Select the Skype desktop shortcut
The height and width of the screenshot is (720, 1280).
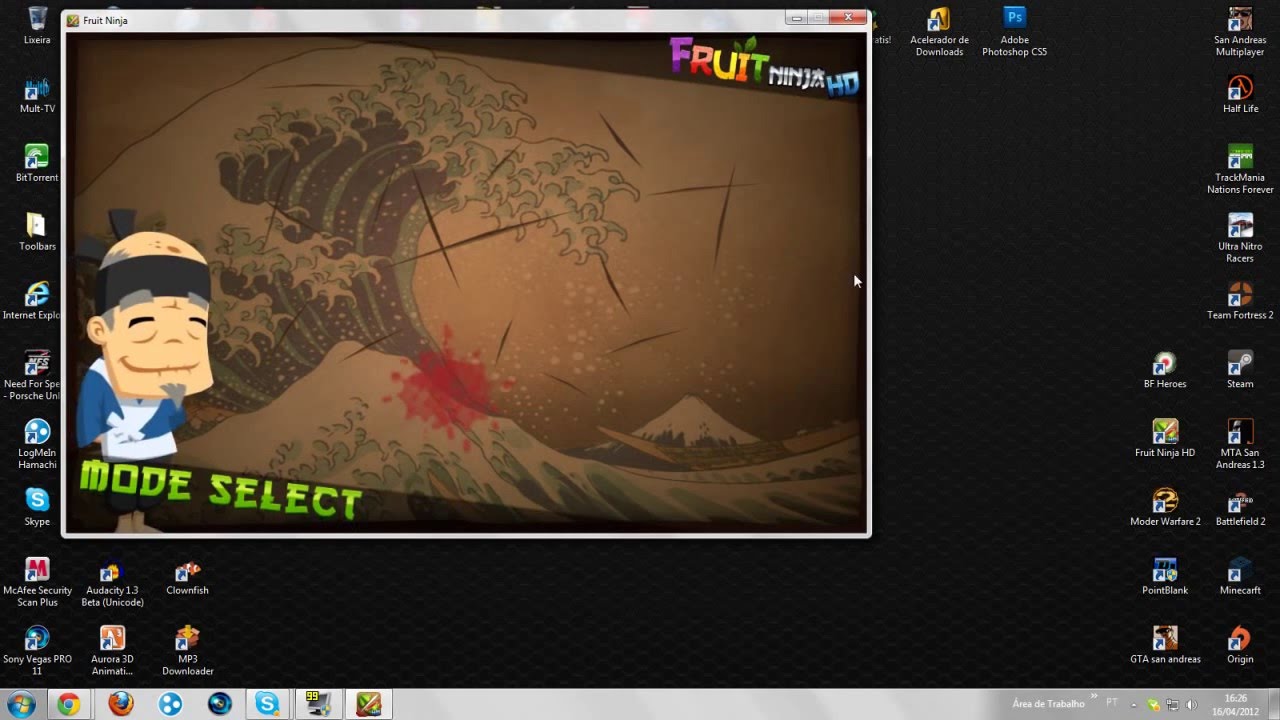(37, 508)
